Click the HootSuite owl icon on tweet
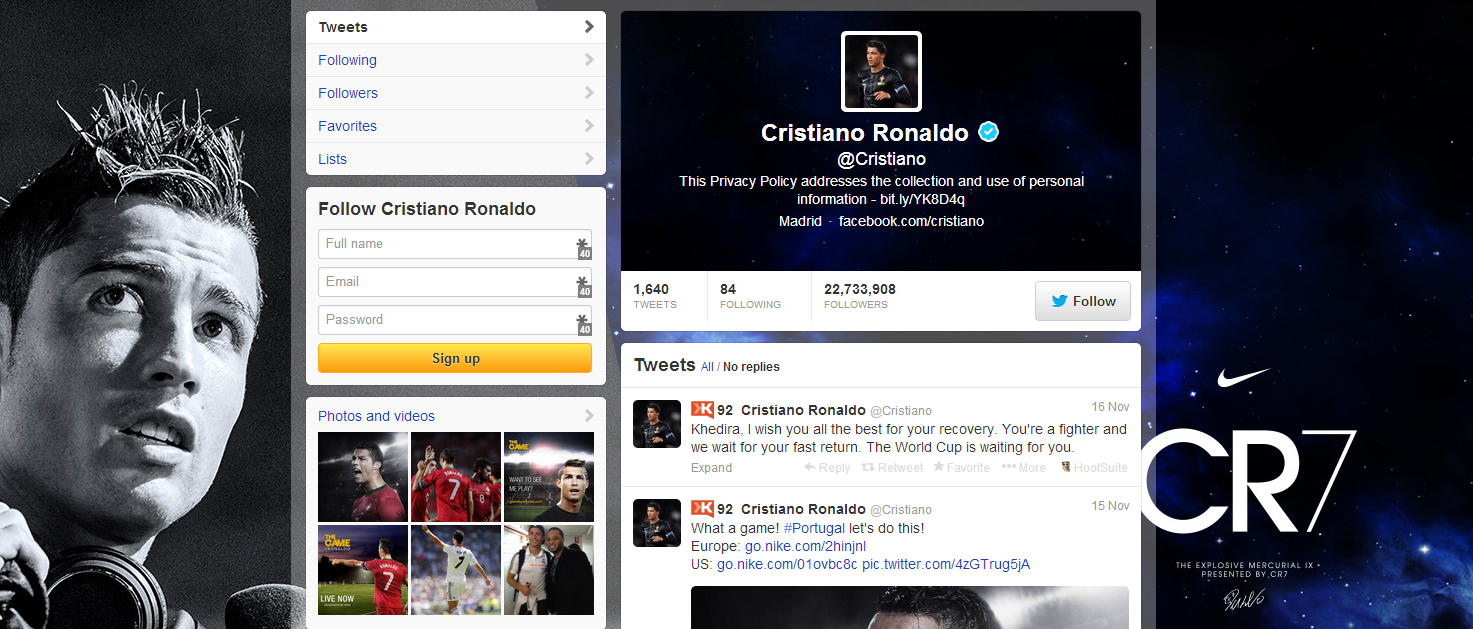 pyautogui.click(x=1066, y=468)
